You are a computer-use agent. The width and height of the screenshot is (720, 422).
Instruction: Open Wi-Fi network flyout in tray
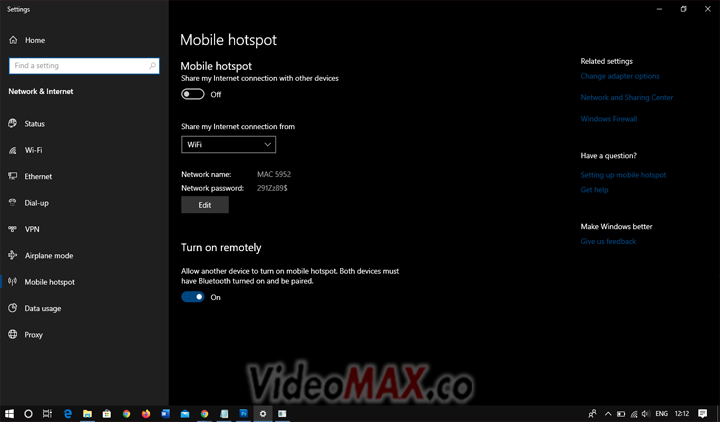click(634, 414)
